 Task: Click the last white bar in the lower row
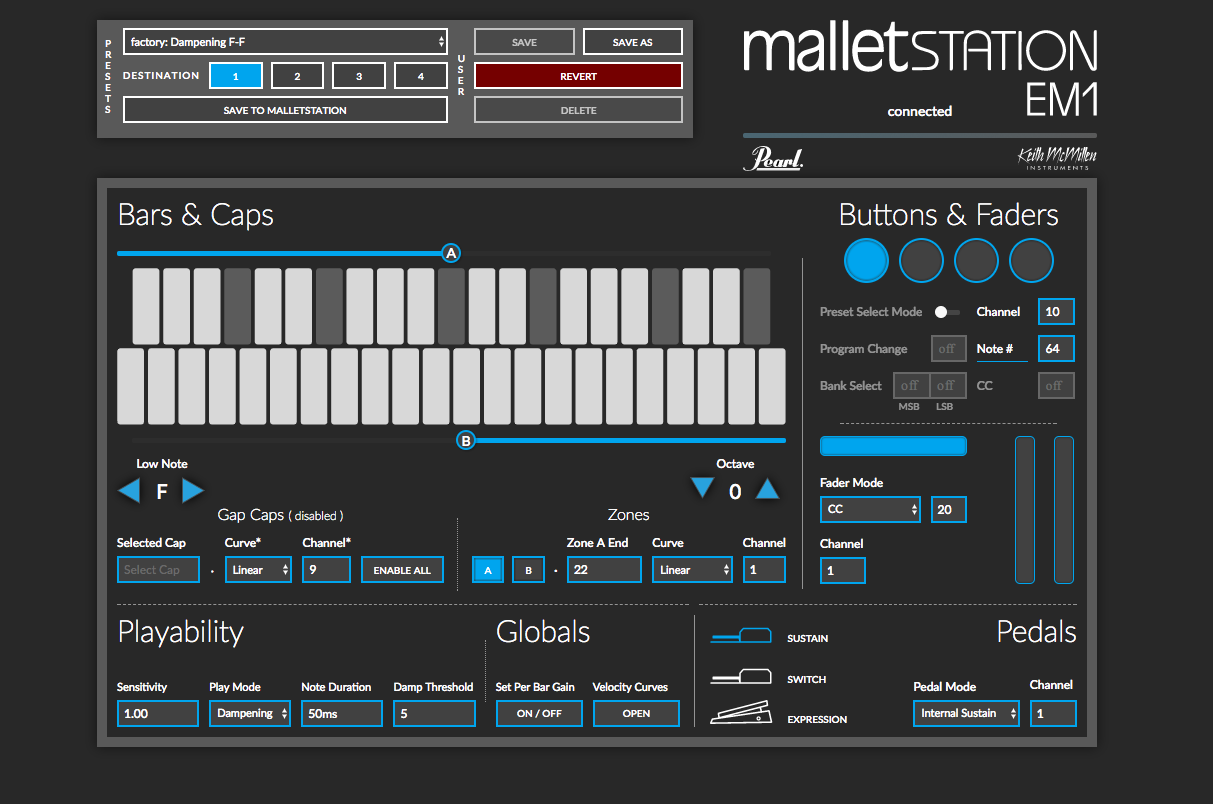[x=772, y=386]
